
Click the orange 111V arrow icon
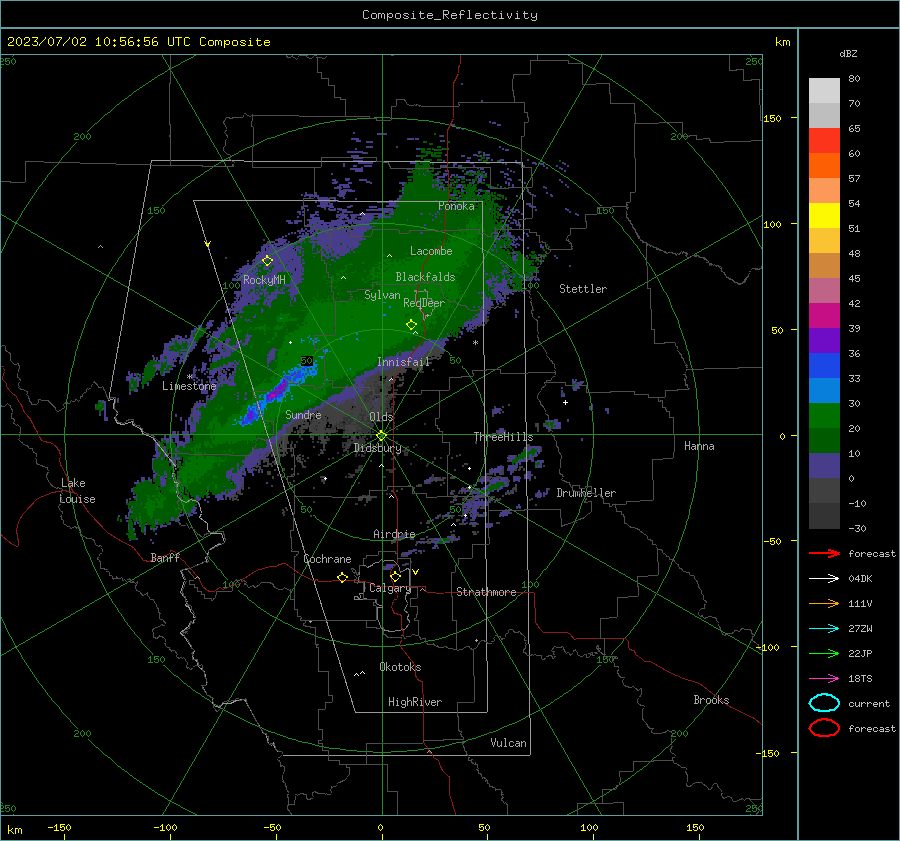[824, 603]
